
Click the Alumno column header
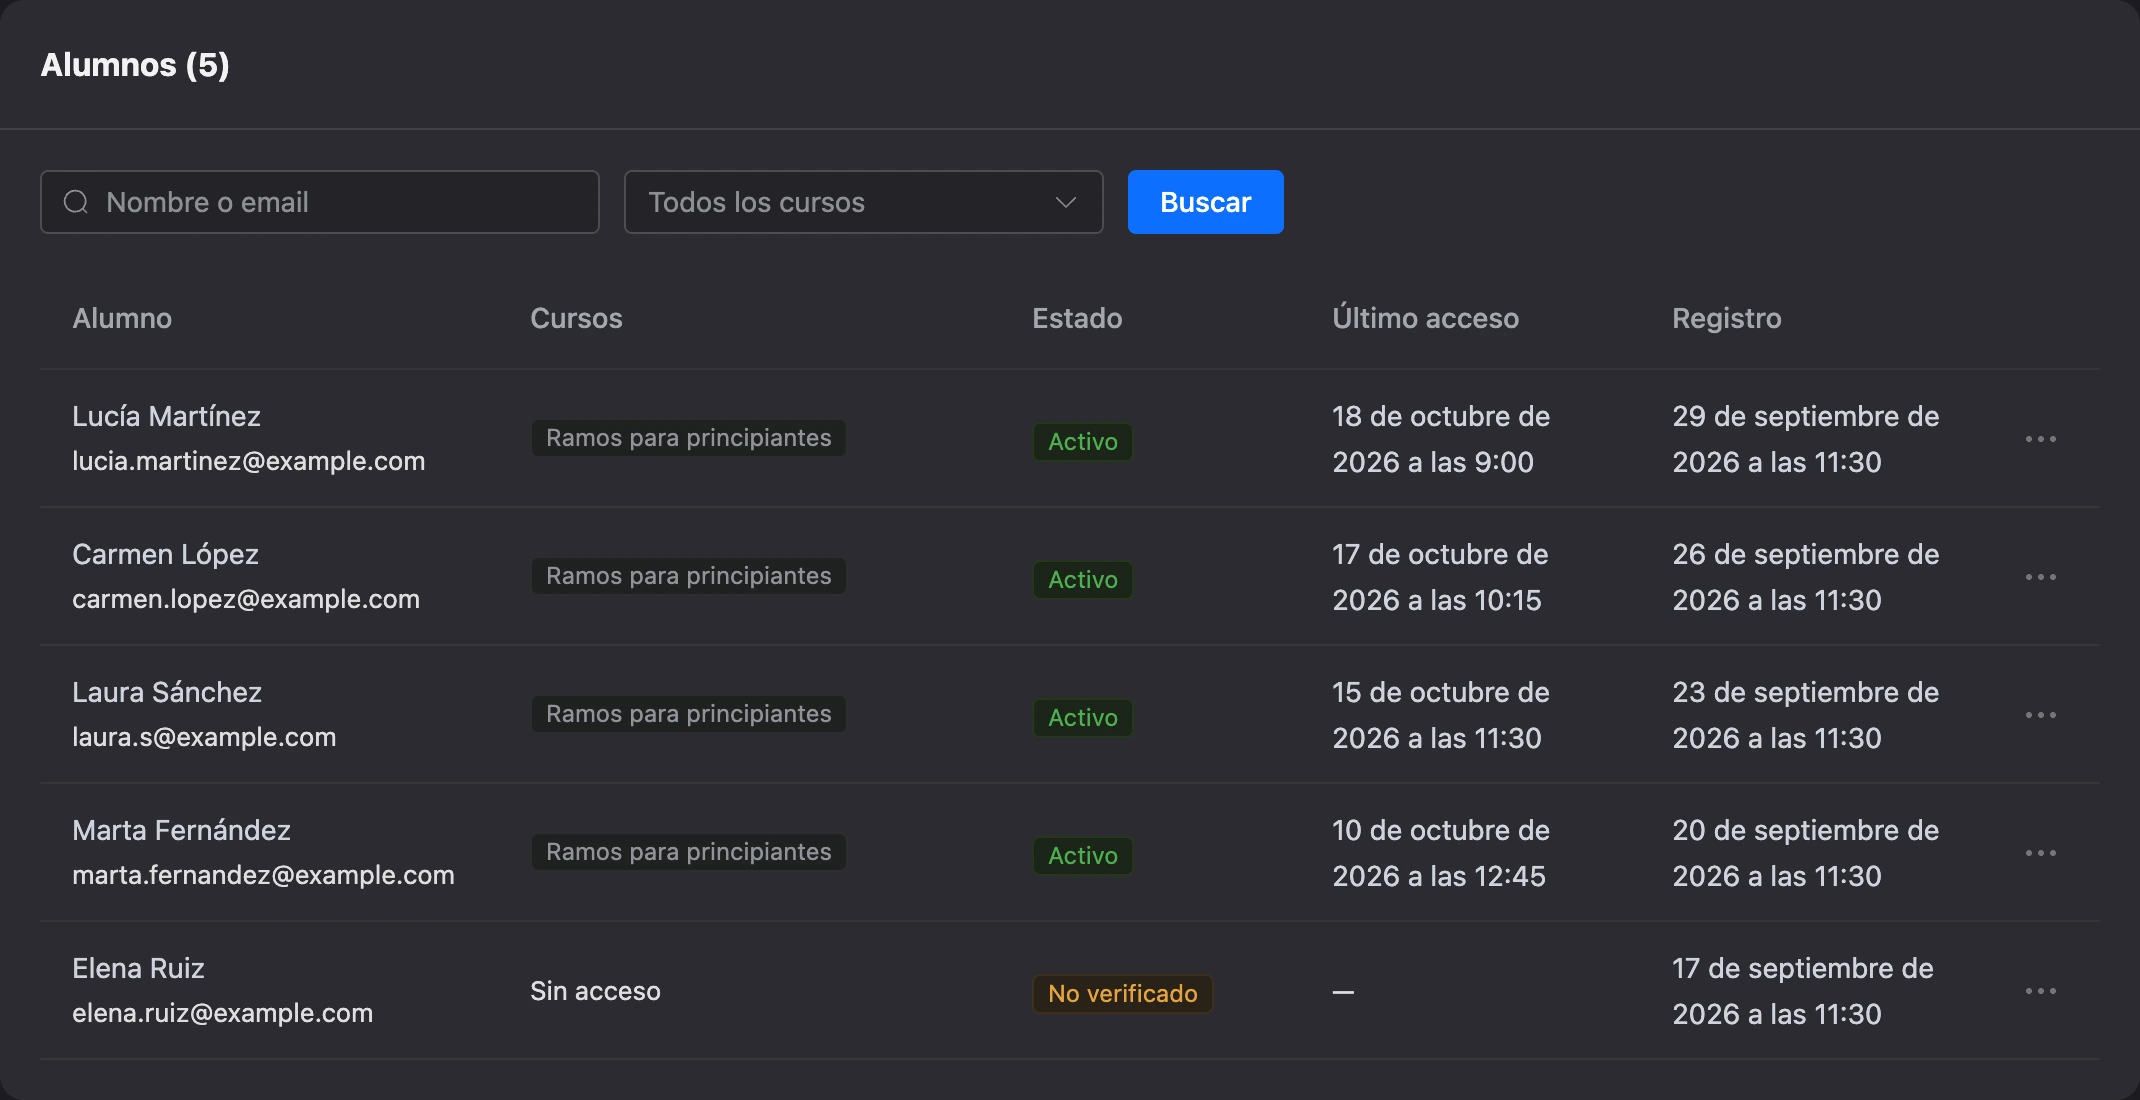pyautogui.click(x=122, y=318)
